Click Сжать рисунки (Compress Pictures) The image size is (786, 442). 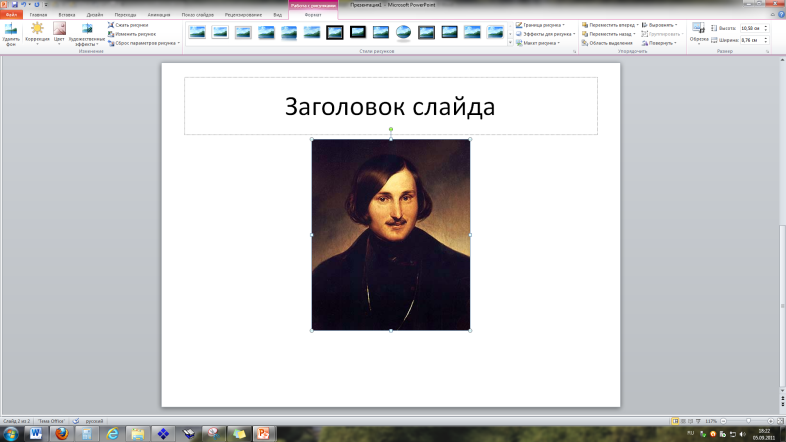(x=128, y=25)
